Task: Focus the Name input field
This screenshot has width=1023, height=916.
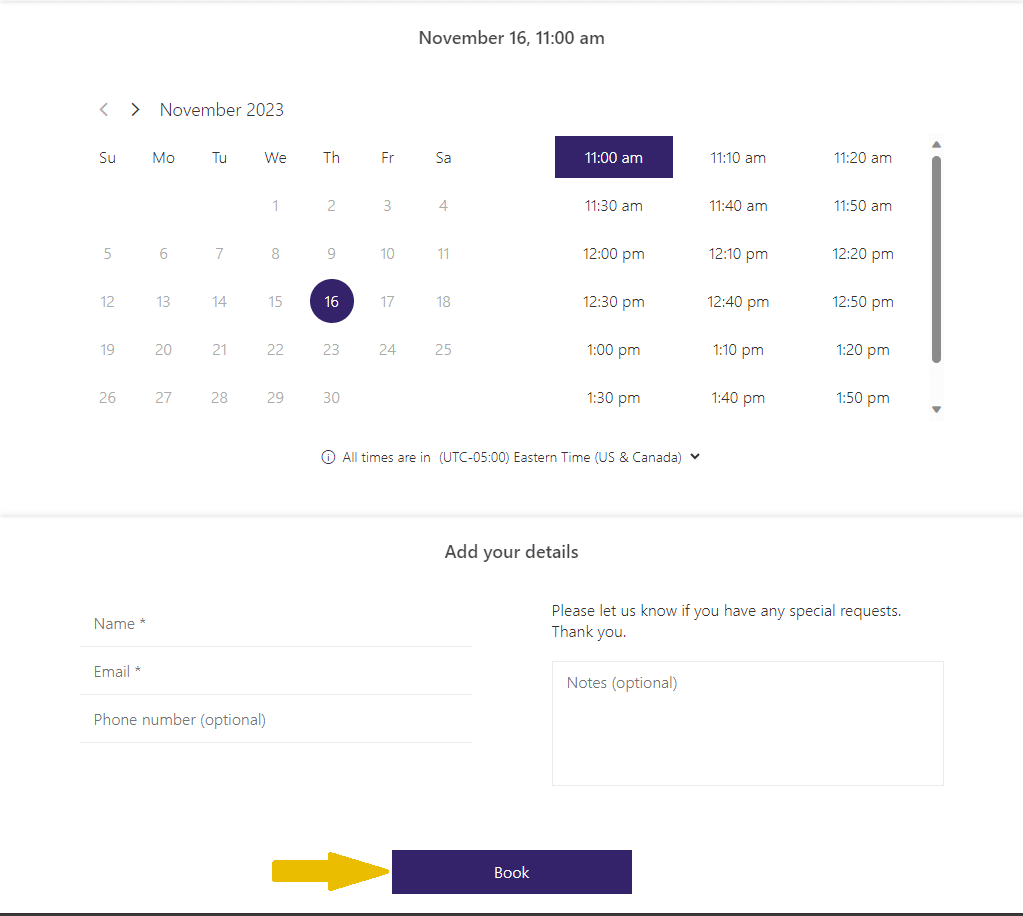Action: point(276,624)
